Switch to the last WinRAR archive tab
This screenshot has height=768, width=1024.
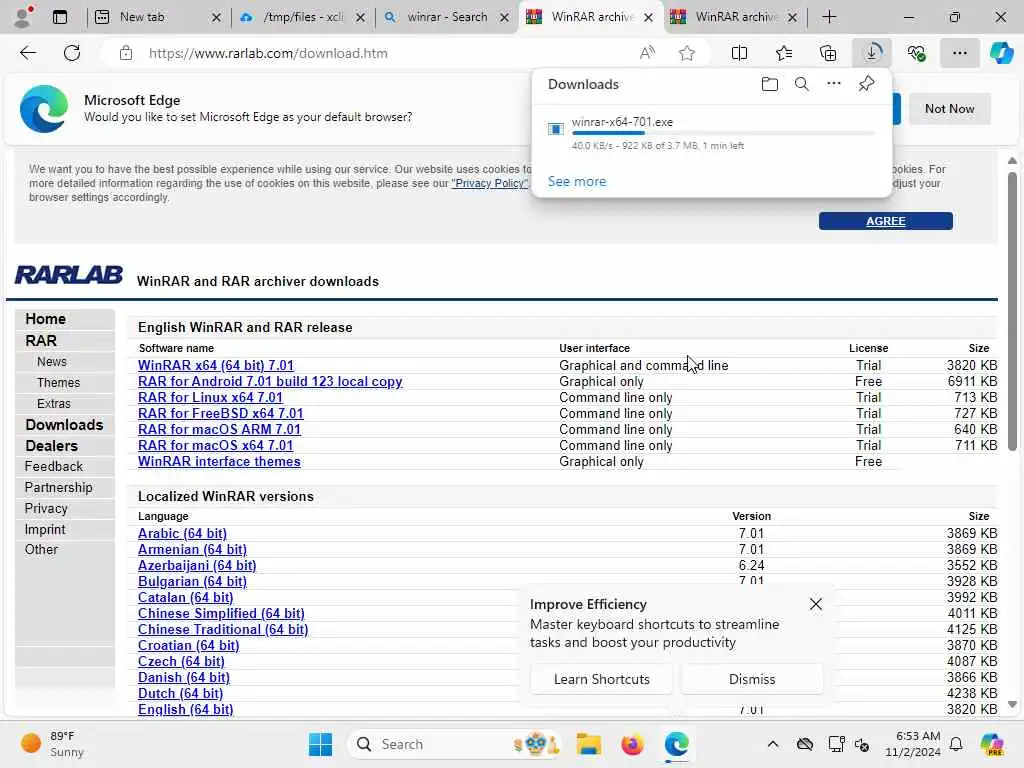pyautogui.click(x=736, y=17)
